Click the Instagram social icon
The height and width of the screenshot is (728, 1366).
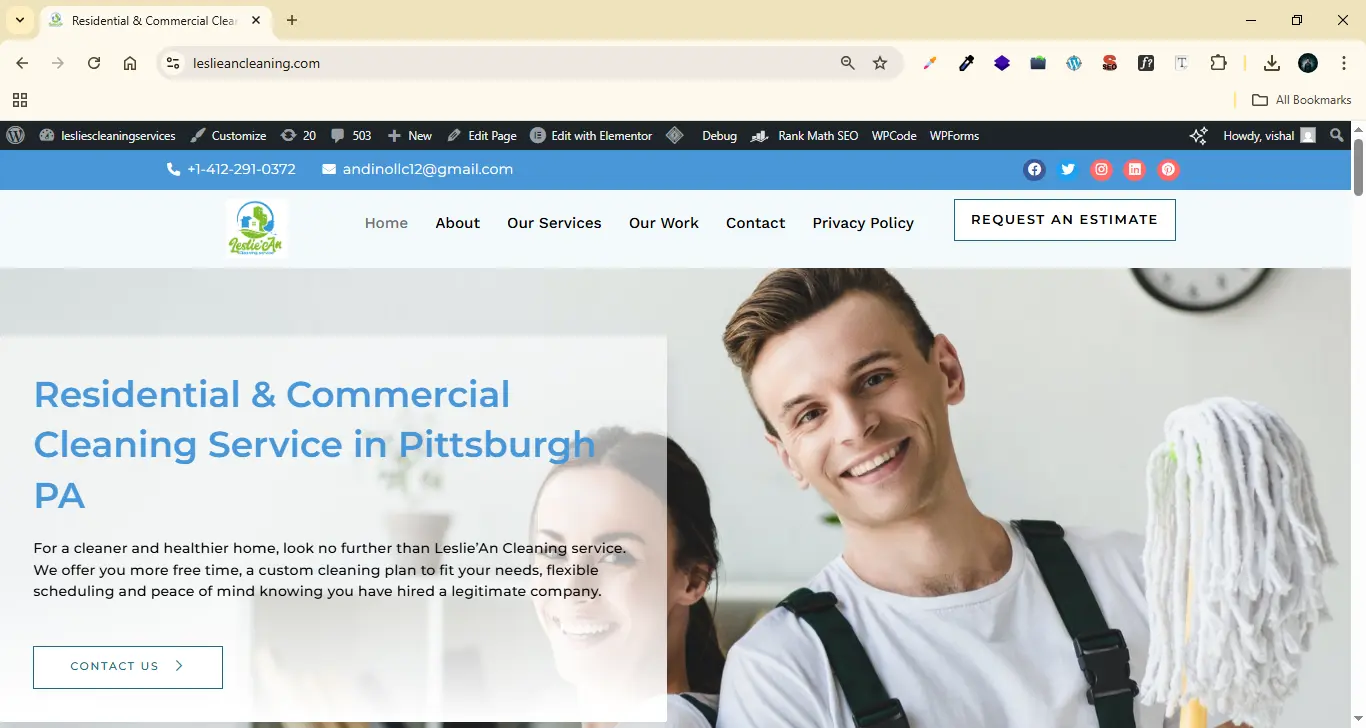click(x=1101, y=169)
